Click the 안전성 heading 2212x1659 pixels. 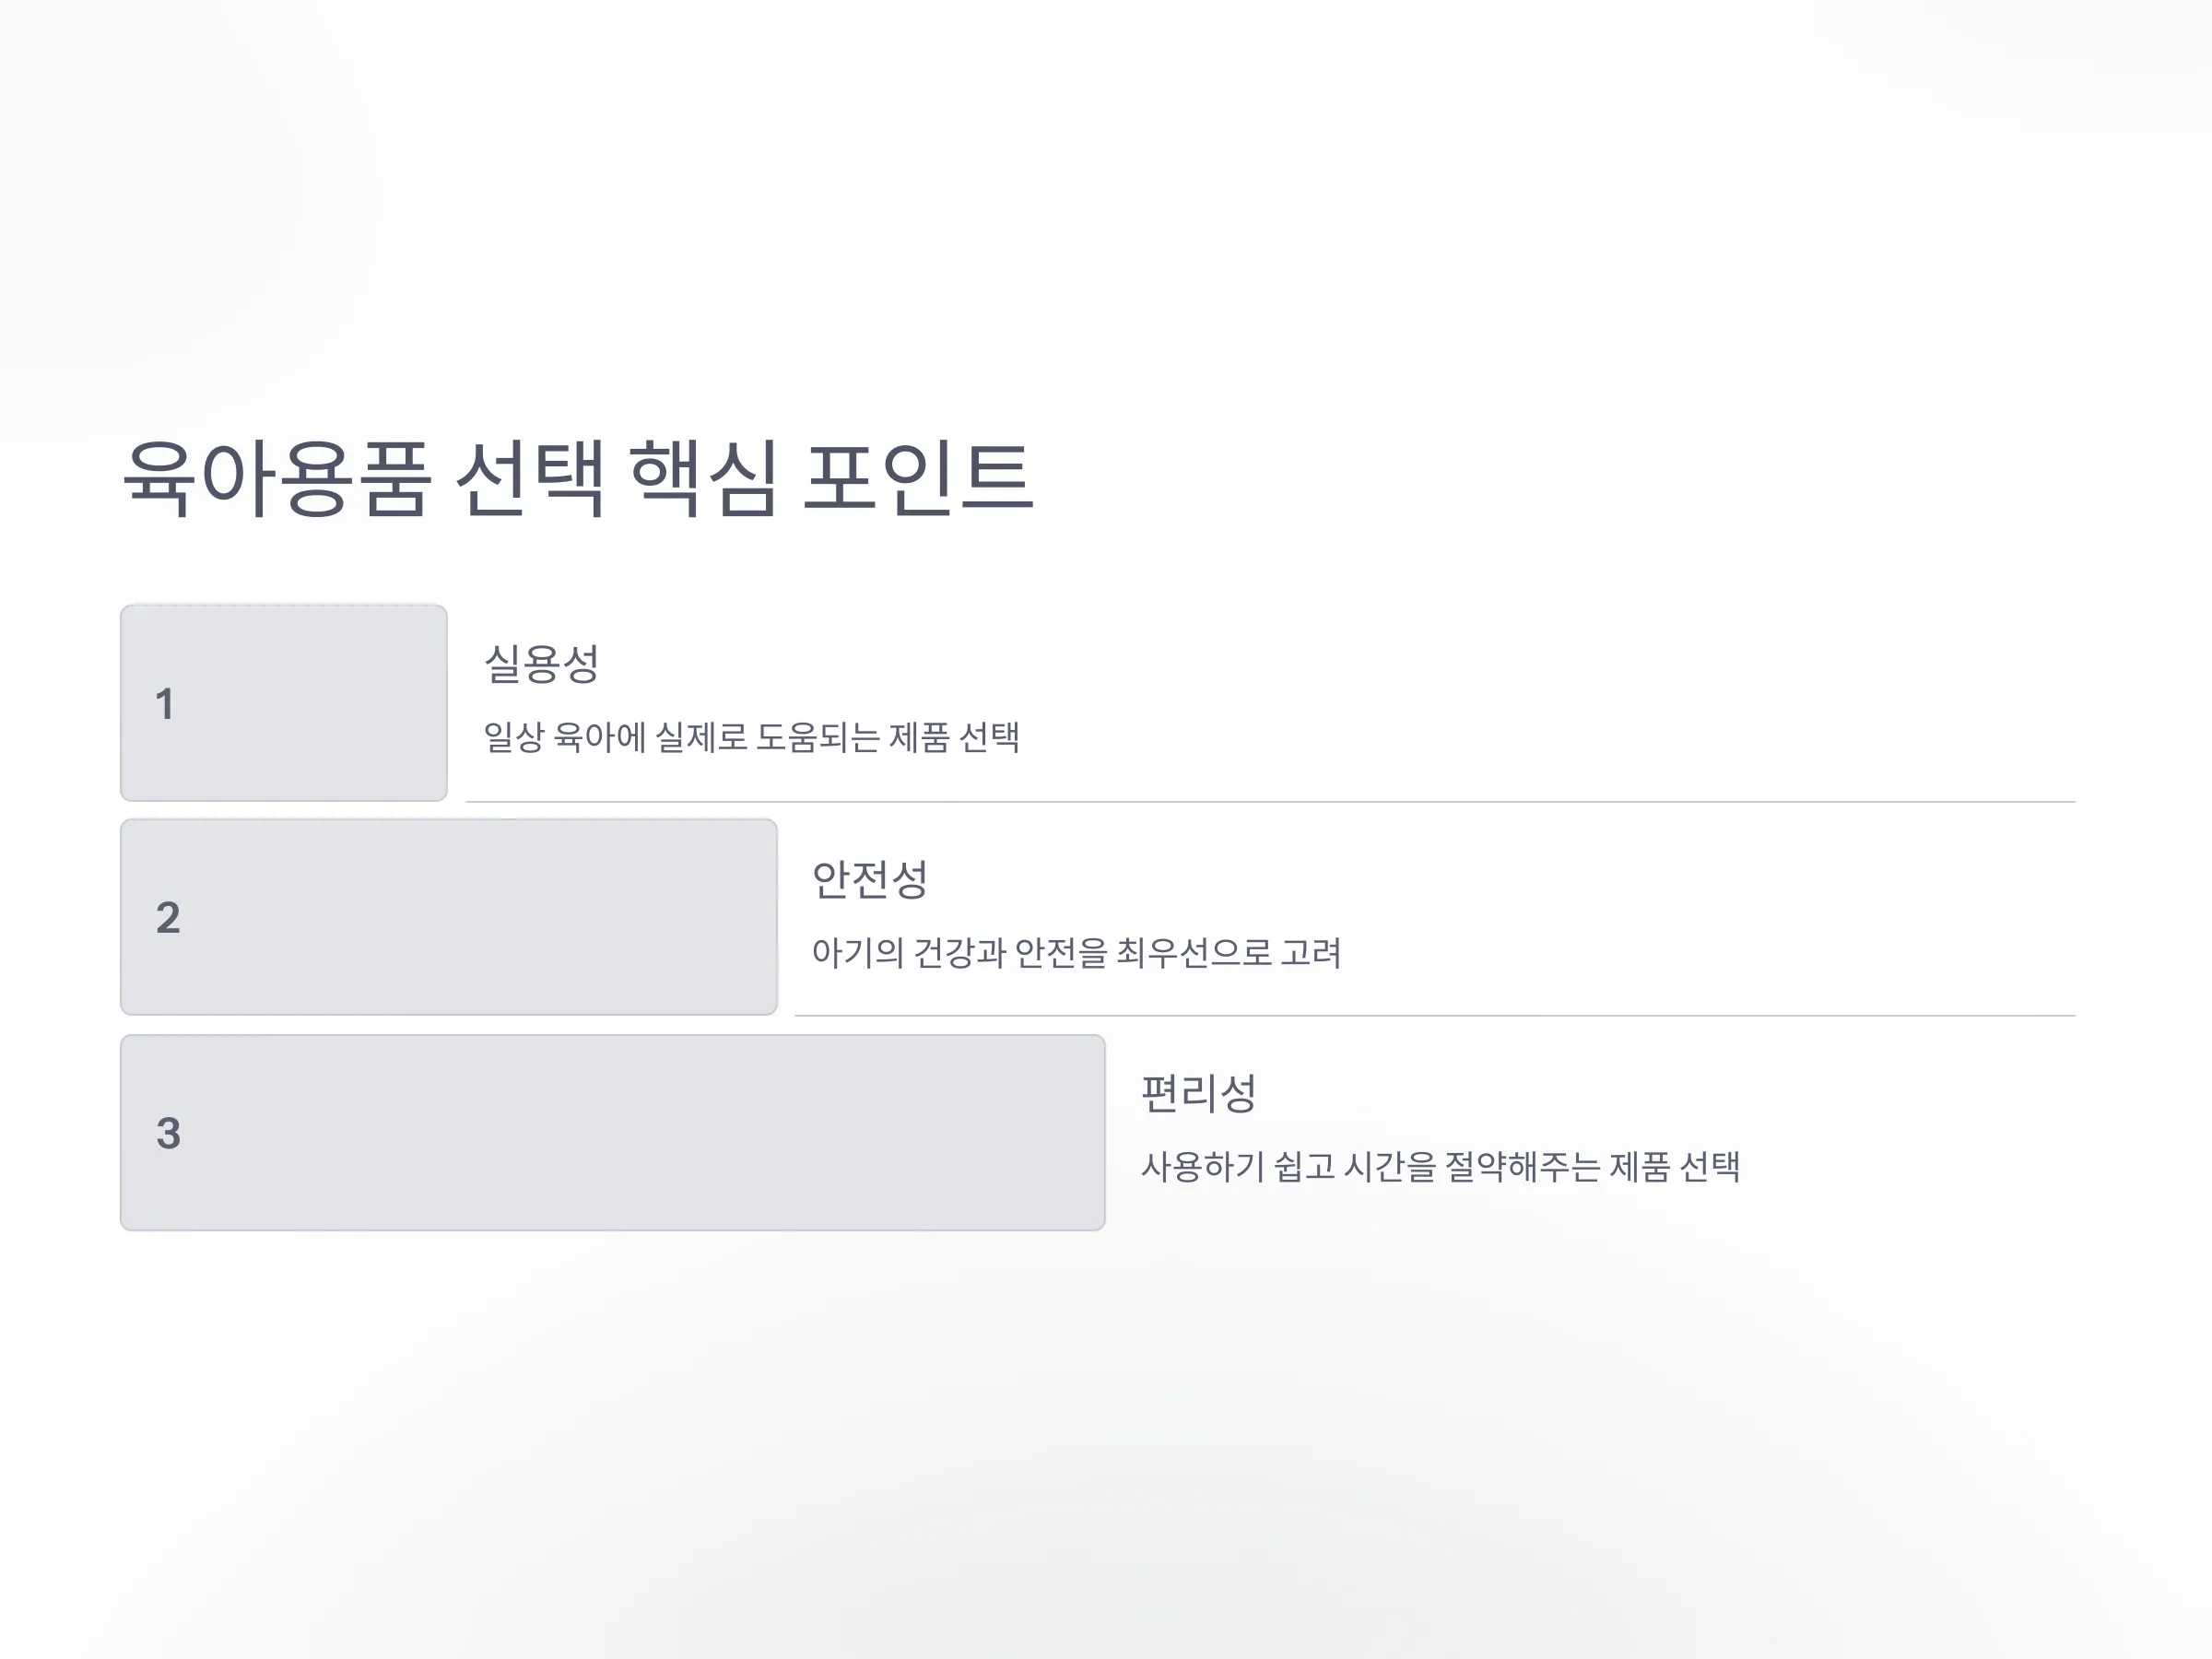pyautogui.click(x=869, y=879)
